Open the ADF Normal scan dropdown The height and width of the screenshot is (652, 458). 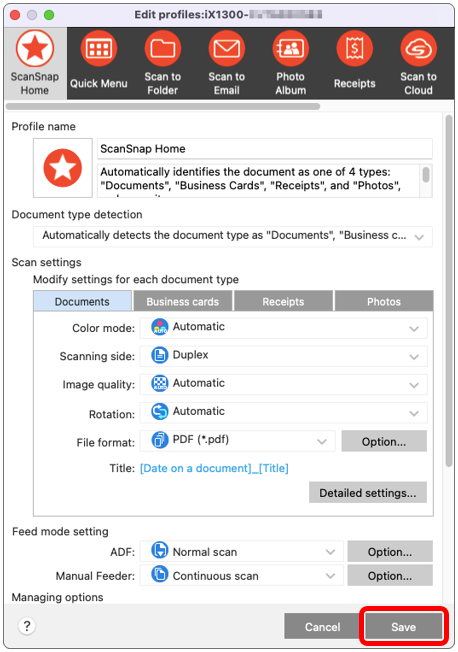(x=242, y=552)
